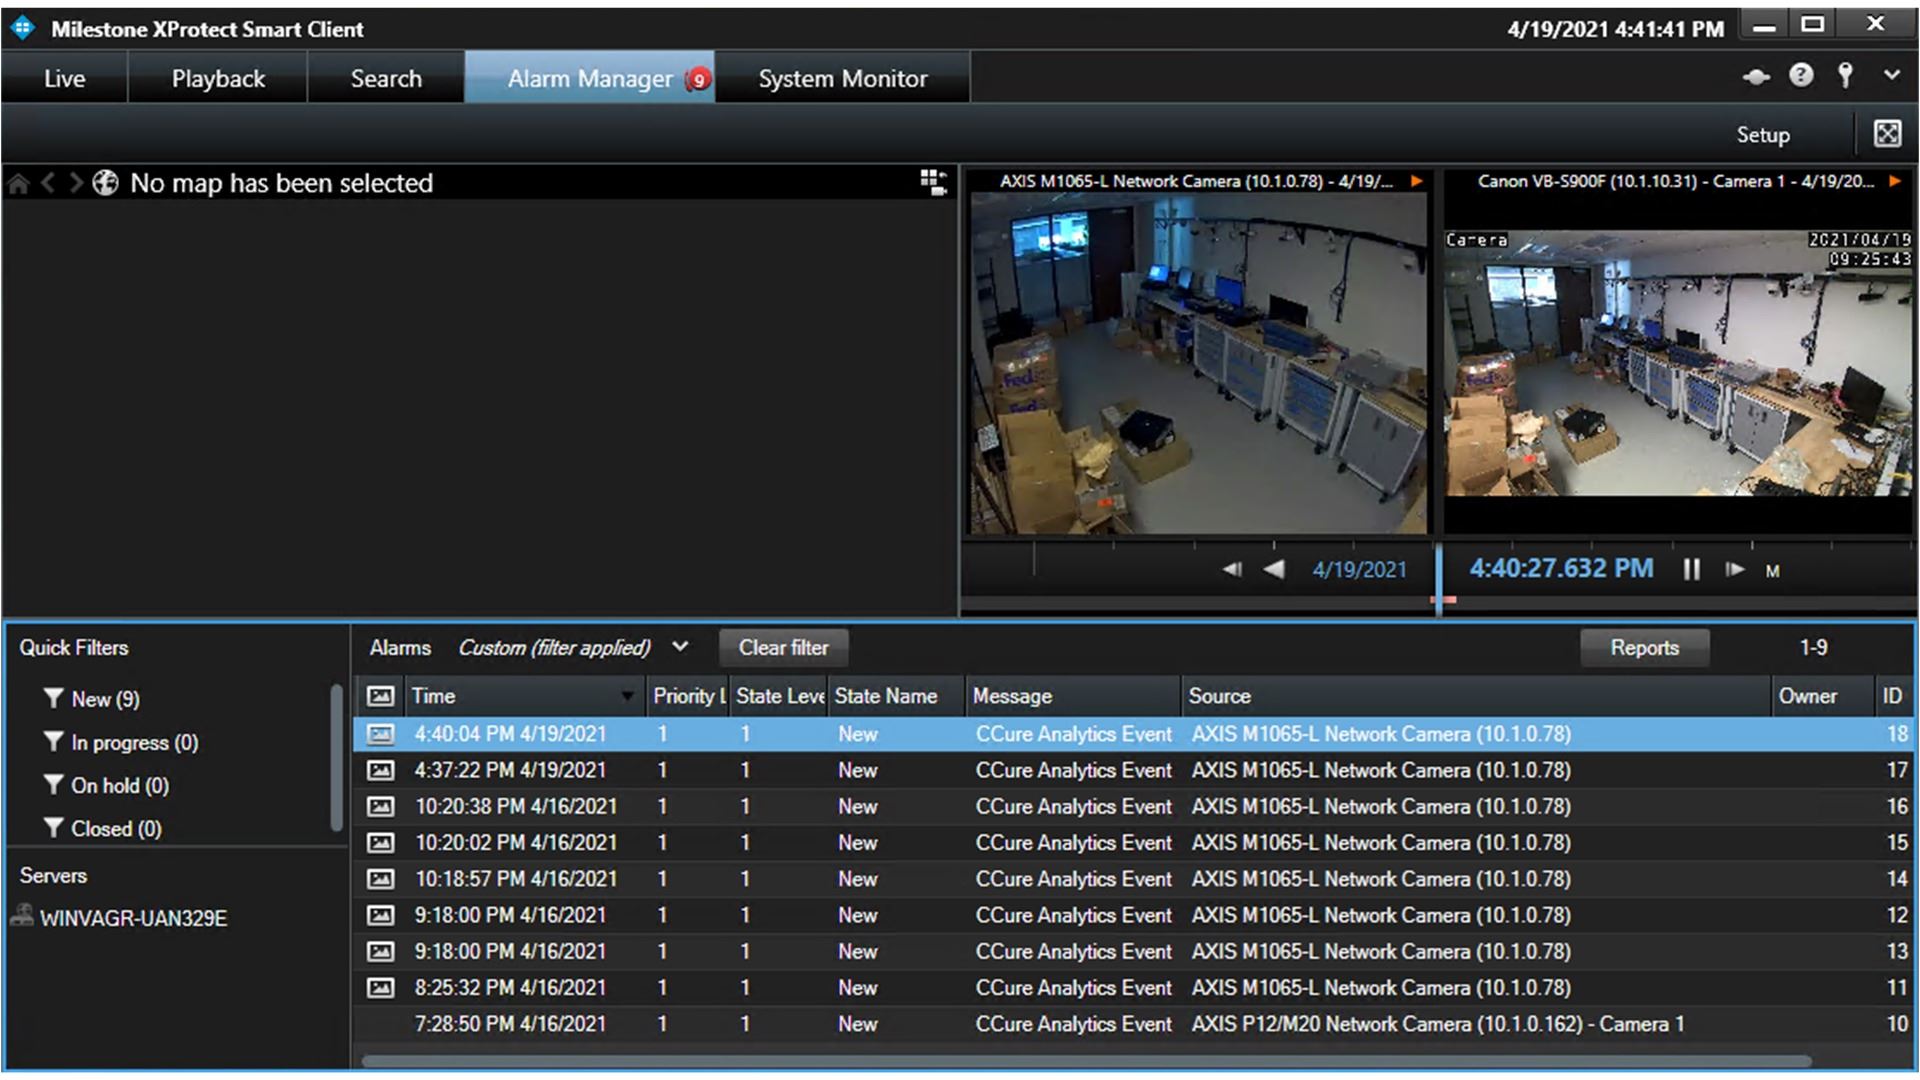
Task: Click image icon for alarm ID 18
Action: click(380, 734)
